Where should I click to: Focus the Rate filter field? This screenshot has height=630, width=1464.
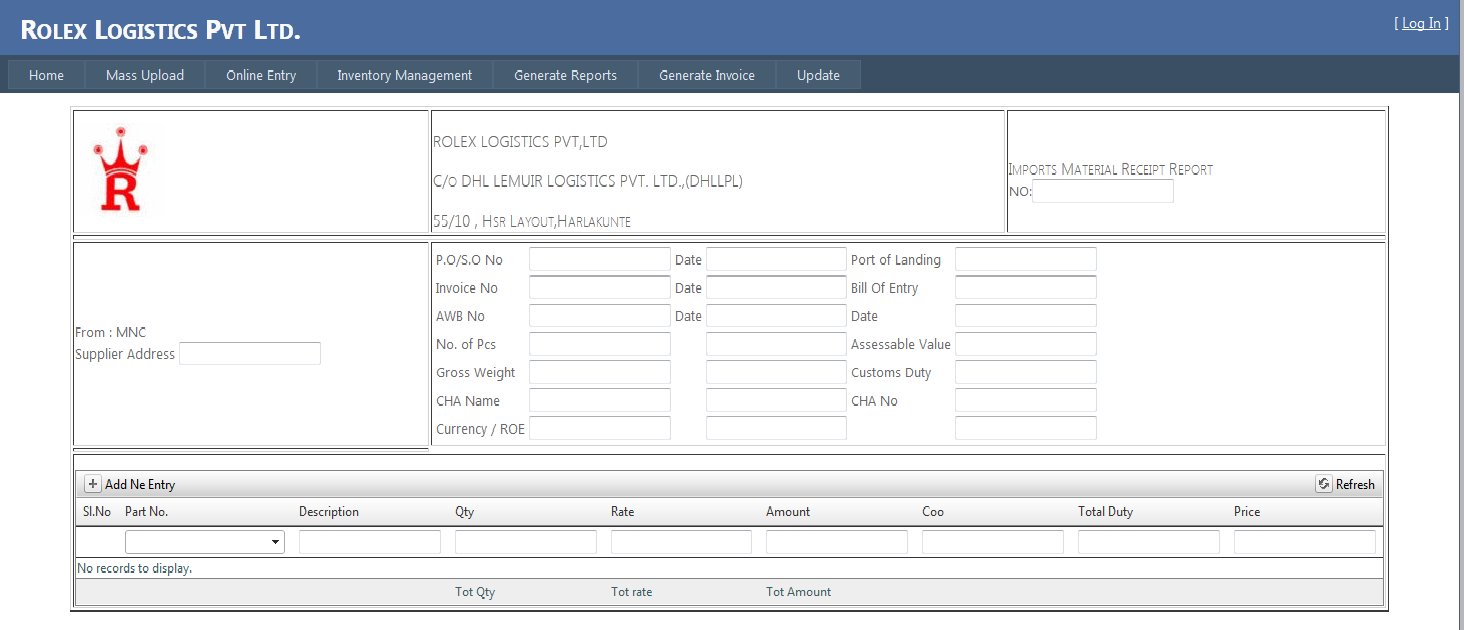pyautogui.click(x=681, y=542)
